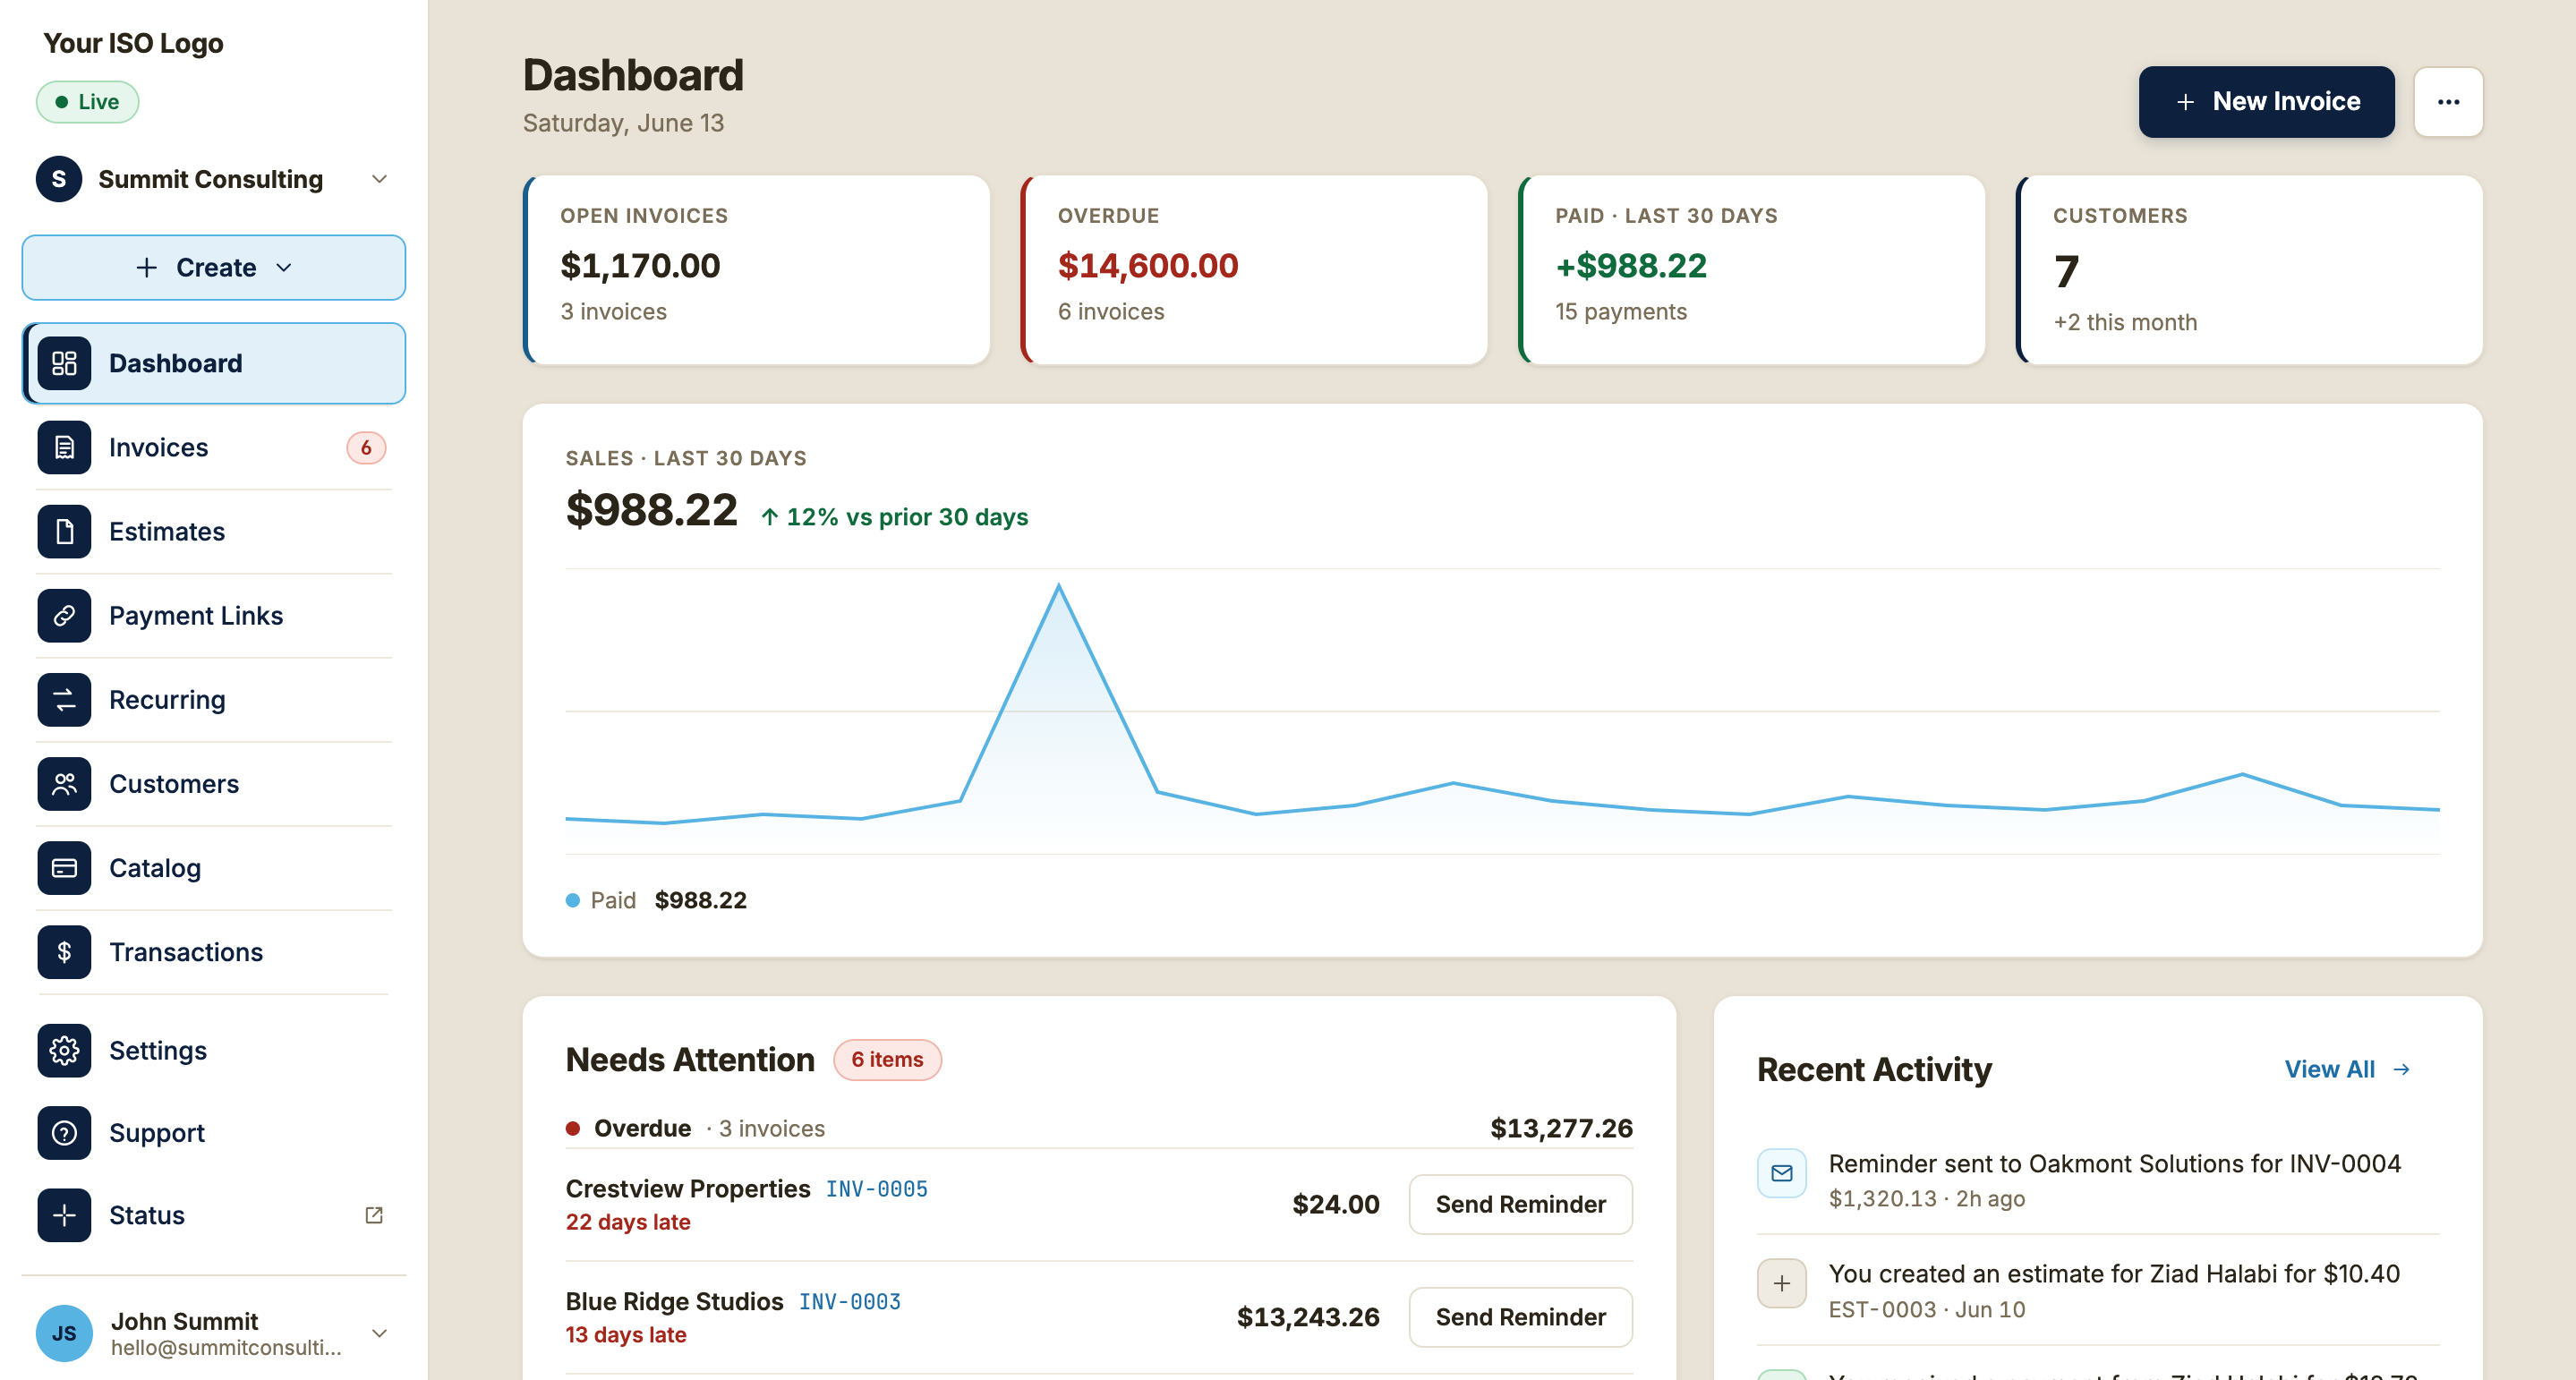Select the Transactions dollar icon

point(64,951)
